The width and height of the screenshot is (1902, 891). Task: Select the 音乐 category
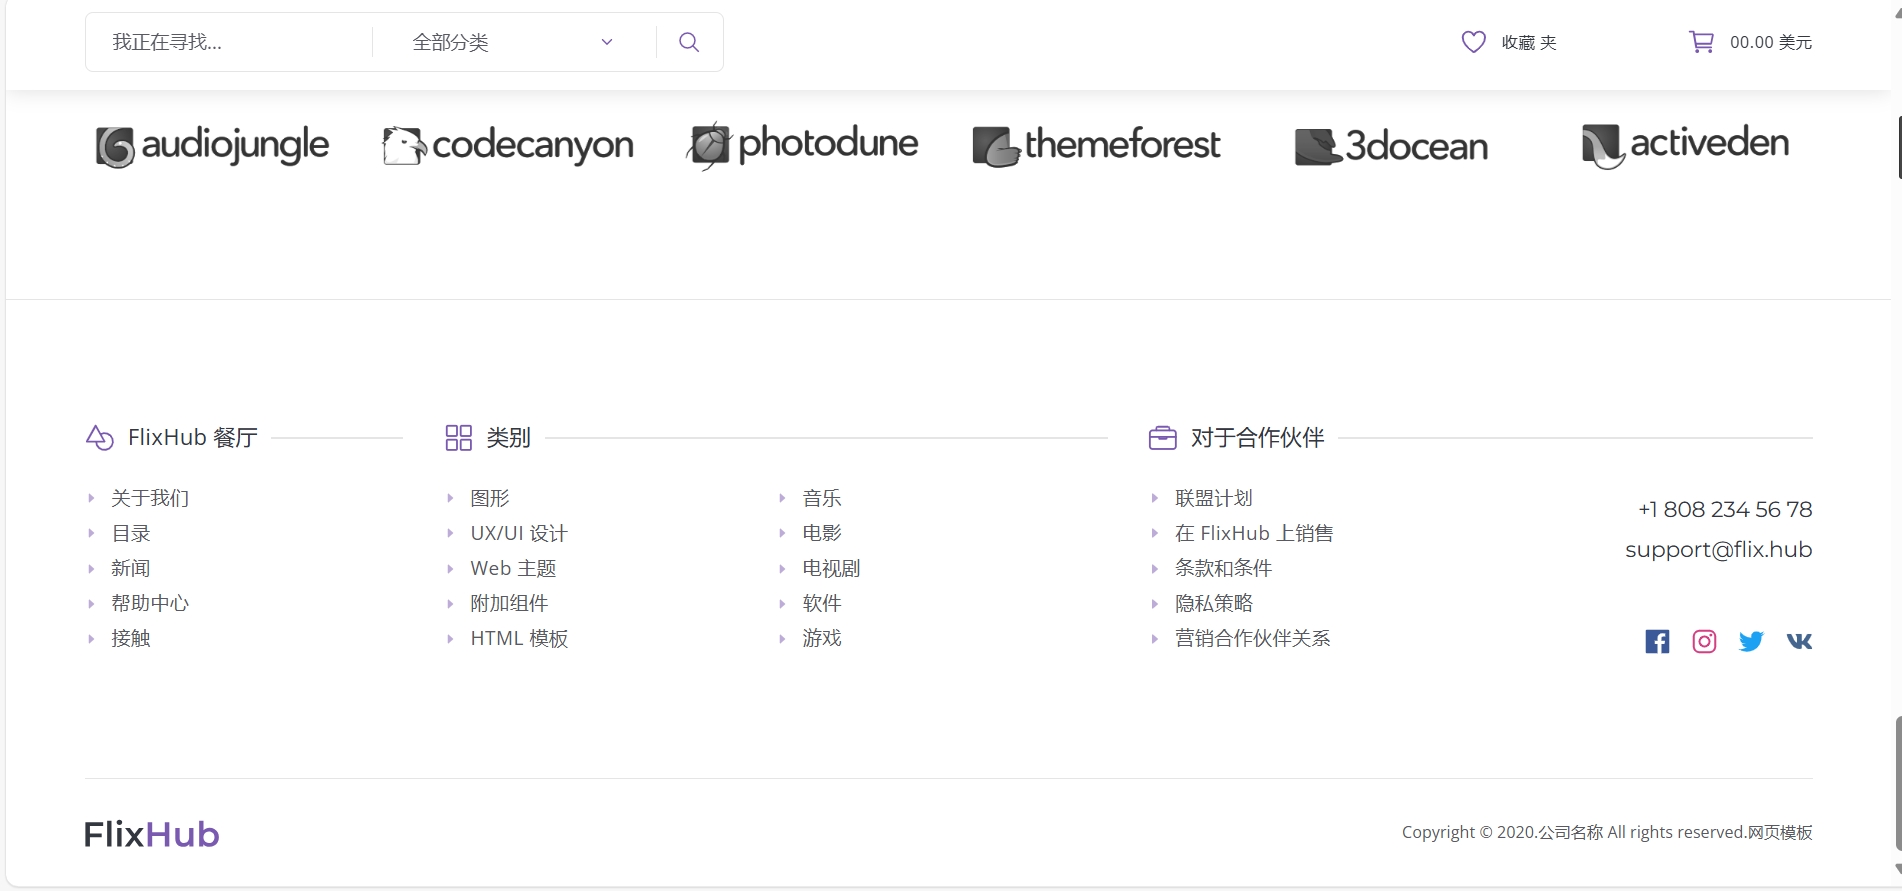[822, 498]
